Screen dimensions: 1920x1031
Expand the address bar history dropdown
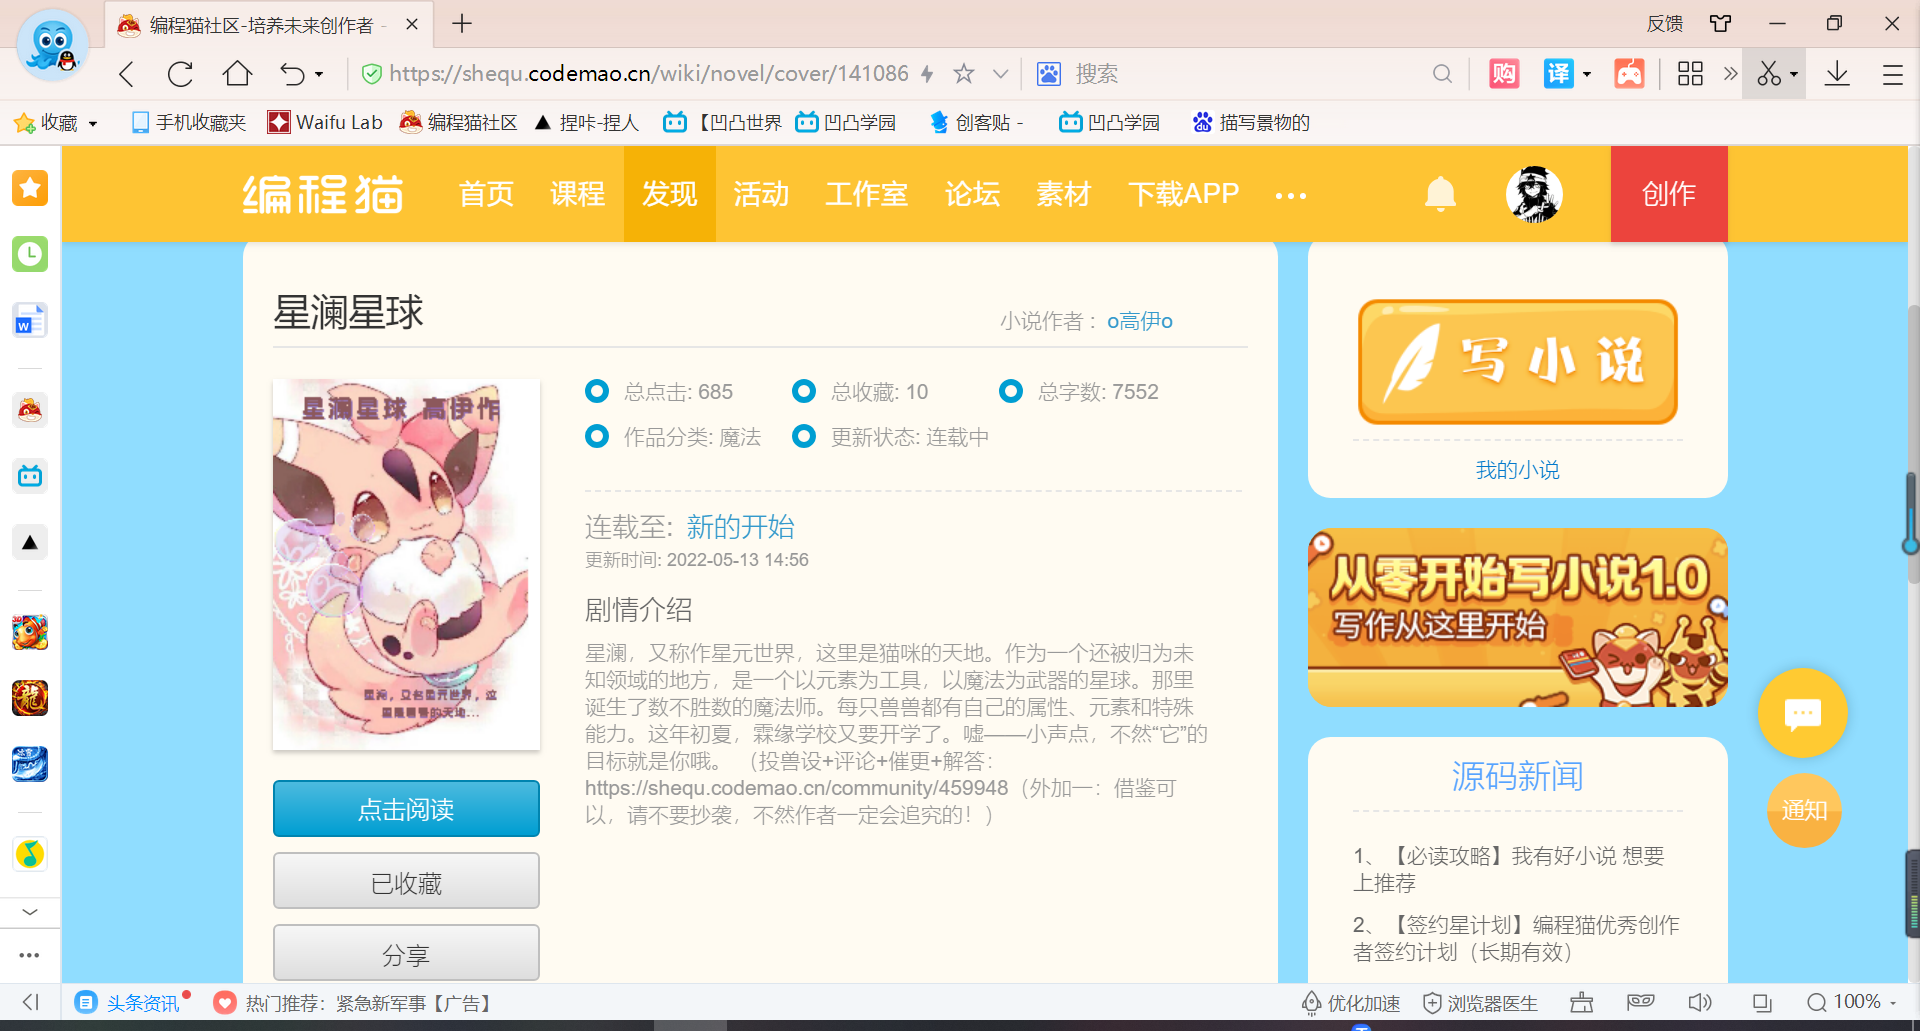pos(1000,74)
